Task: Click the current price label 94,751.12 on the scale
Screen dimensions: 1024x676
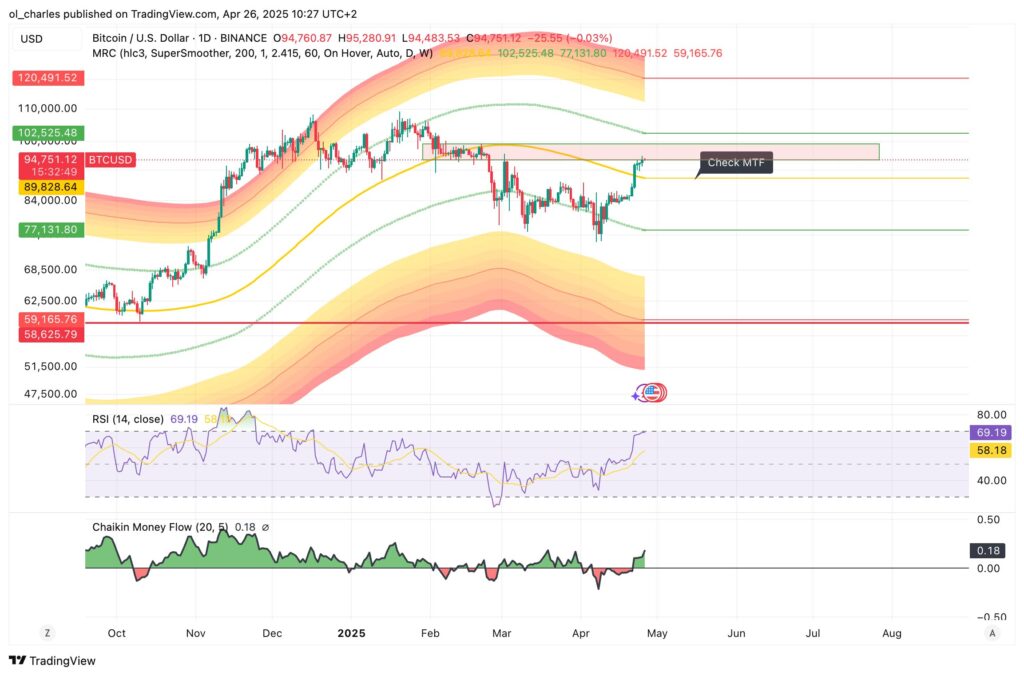Action: 50,158
